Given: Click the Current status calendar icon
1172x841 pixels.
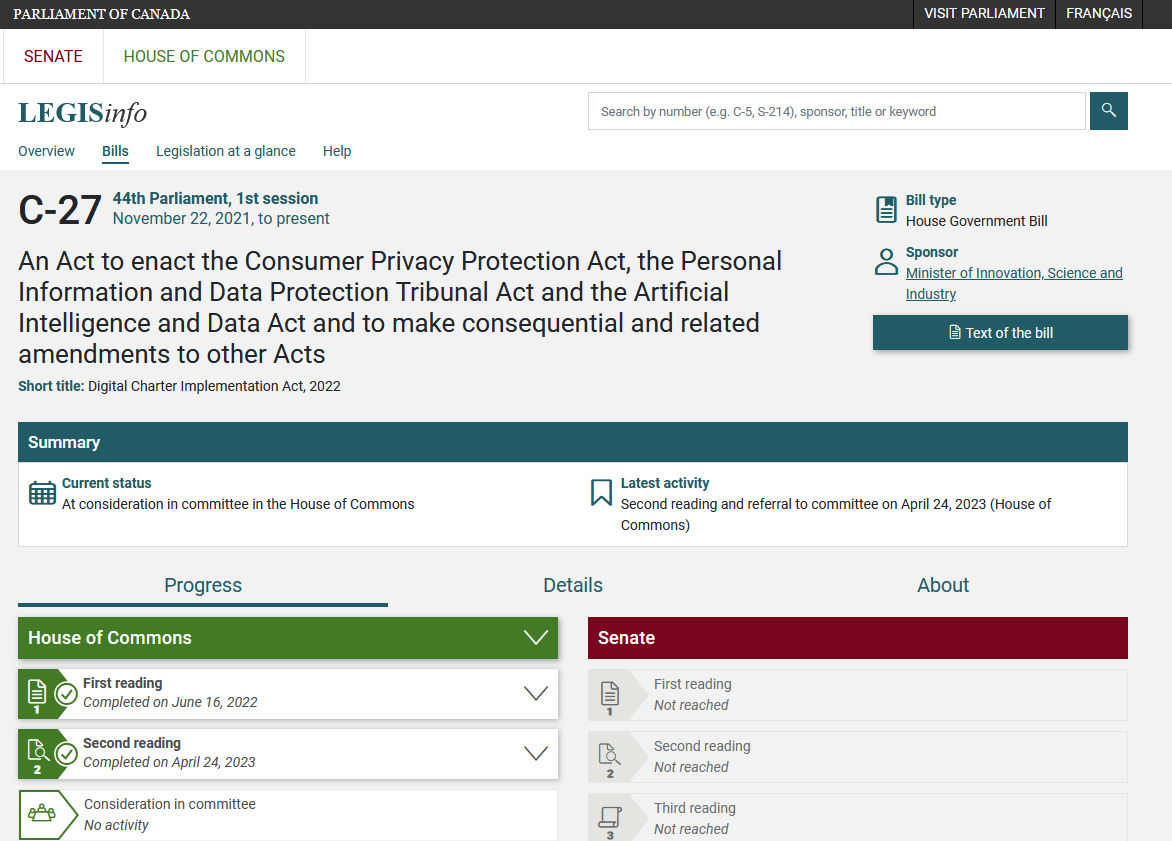Looking at the screenshot, I should [x=42, y=493].
